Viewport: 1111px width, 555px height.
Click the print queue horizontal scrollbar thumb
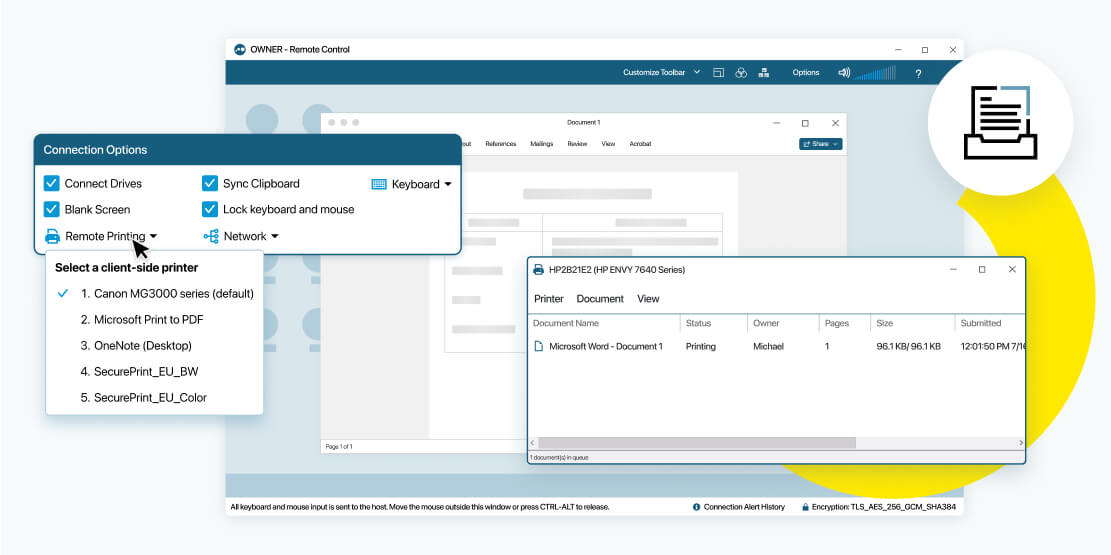697,443
